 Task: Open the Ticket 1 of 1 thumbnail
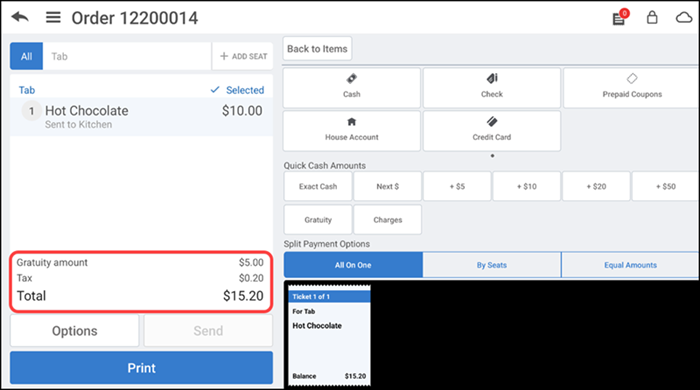point(329,336)
